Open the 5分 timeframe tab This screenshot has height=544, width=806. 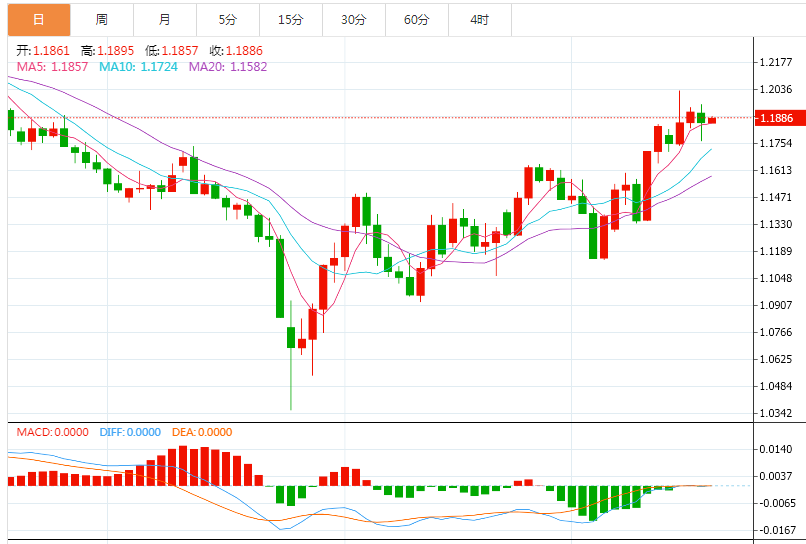click(x=228, y=20)
